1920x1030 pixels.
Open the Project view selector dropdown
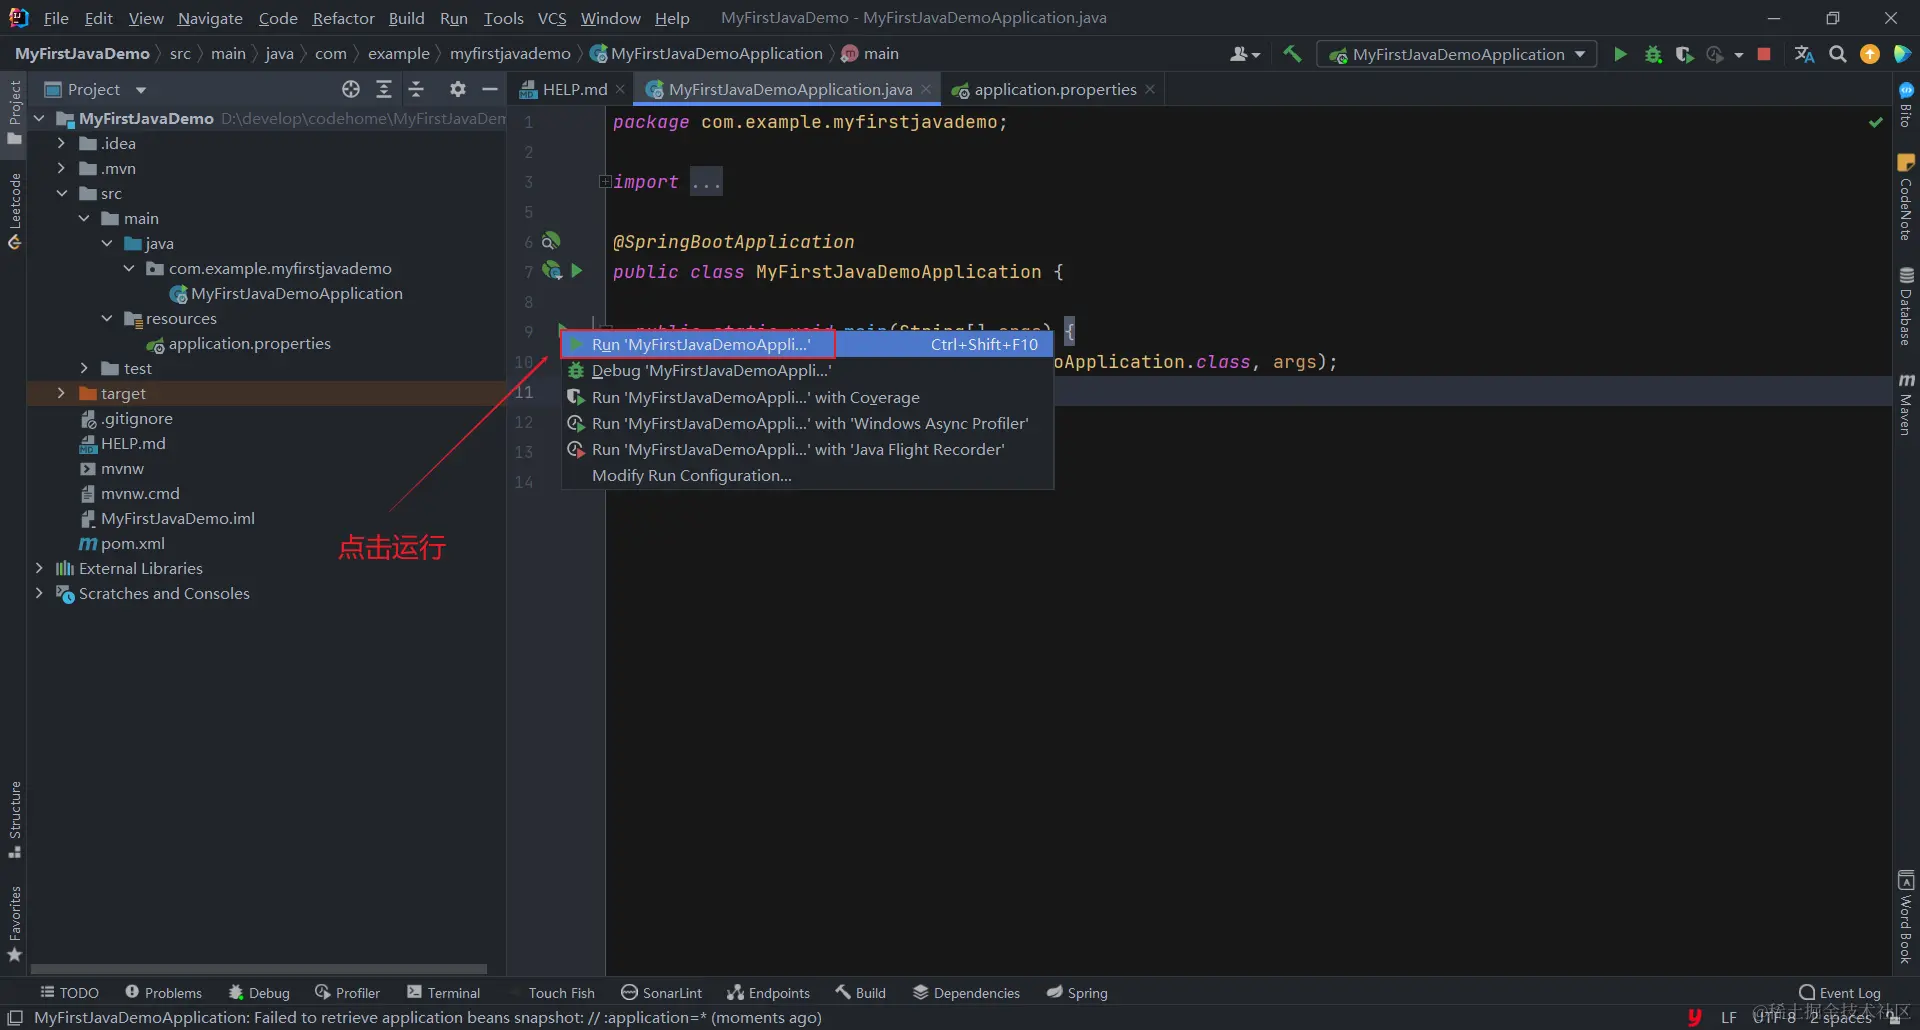click(x=96, y=89)
